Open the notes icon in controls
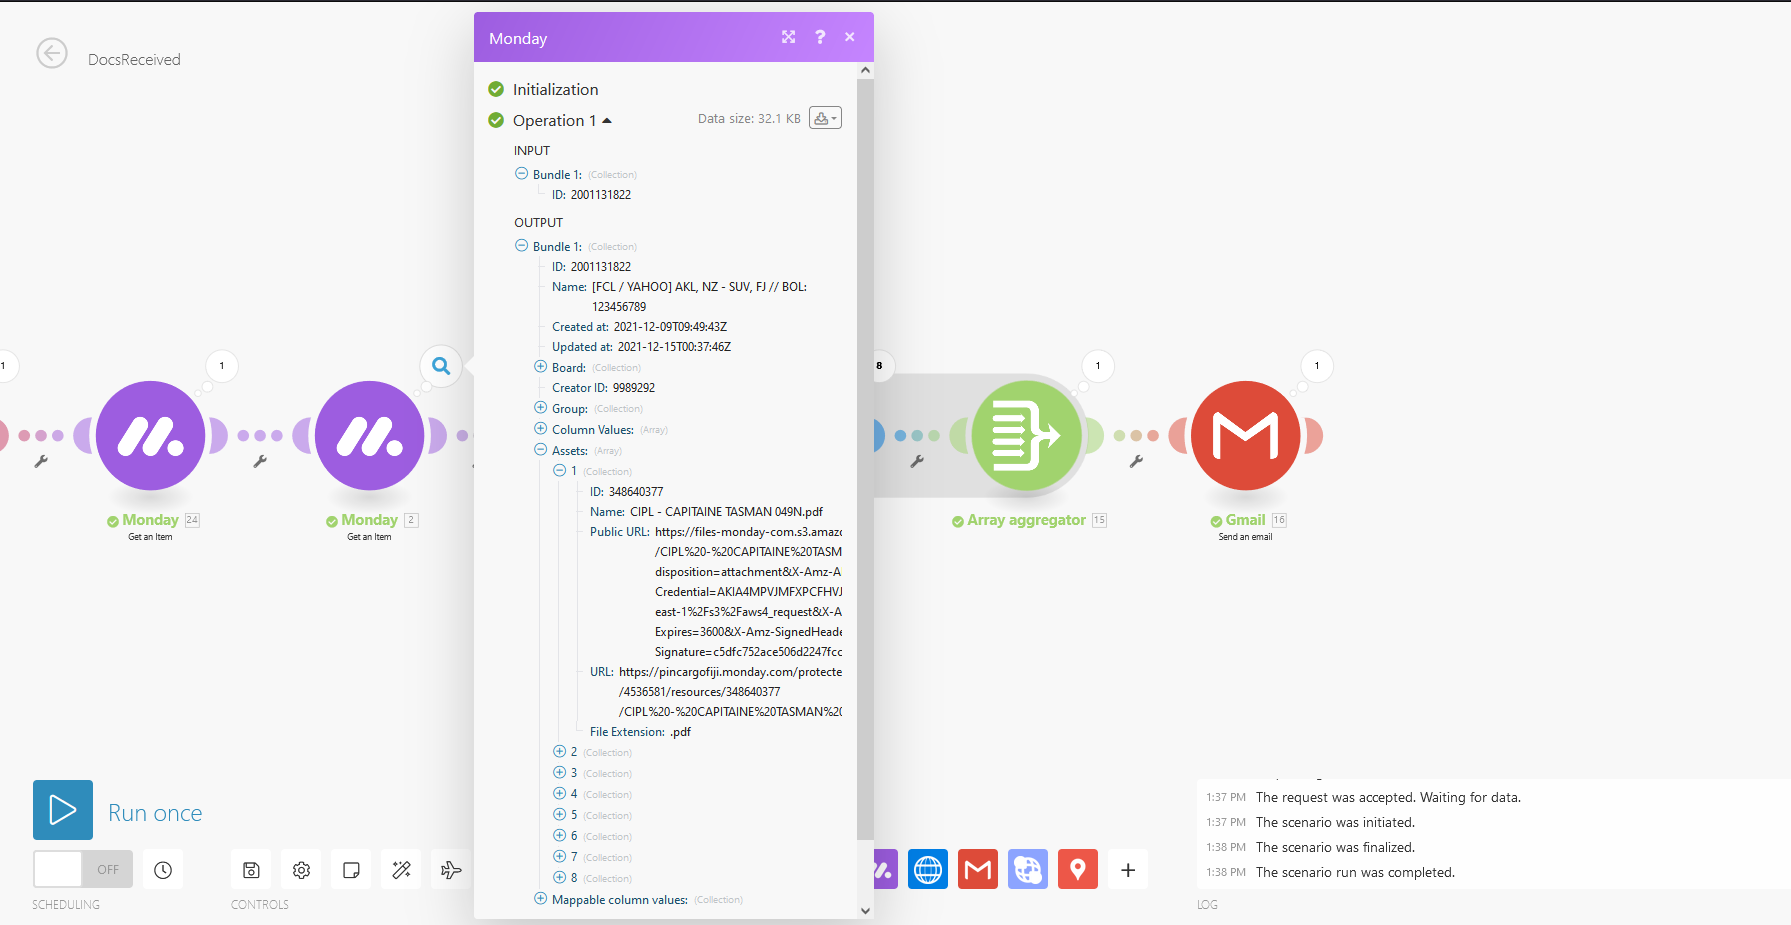 (351, 870)
